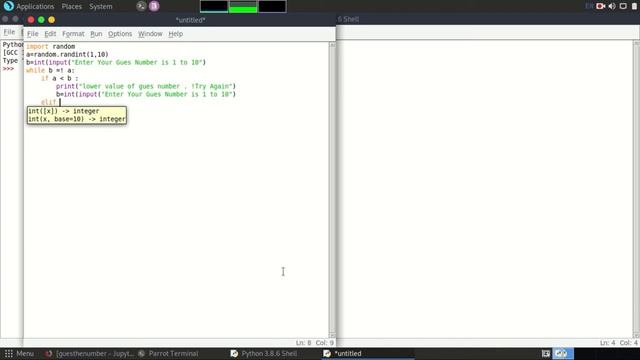640x360 pixels.
Task: Open the System menu in top panel
Action: [x=100, y=7]
